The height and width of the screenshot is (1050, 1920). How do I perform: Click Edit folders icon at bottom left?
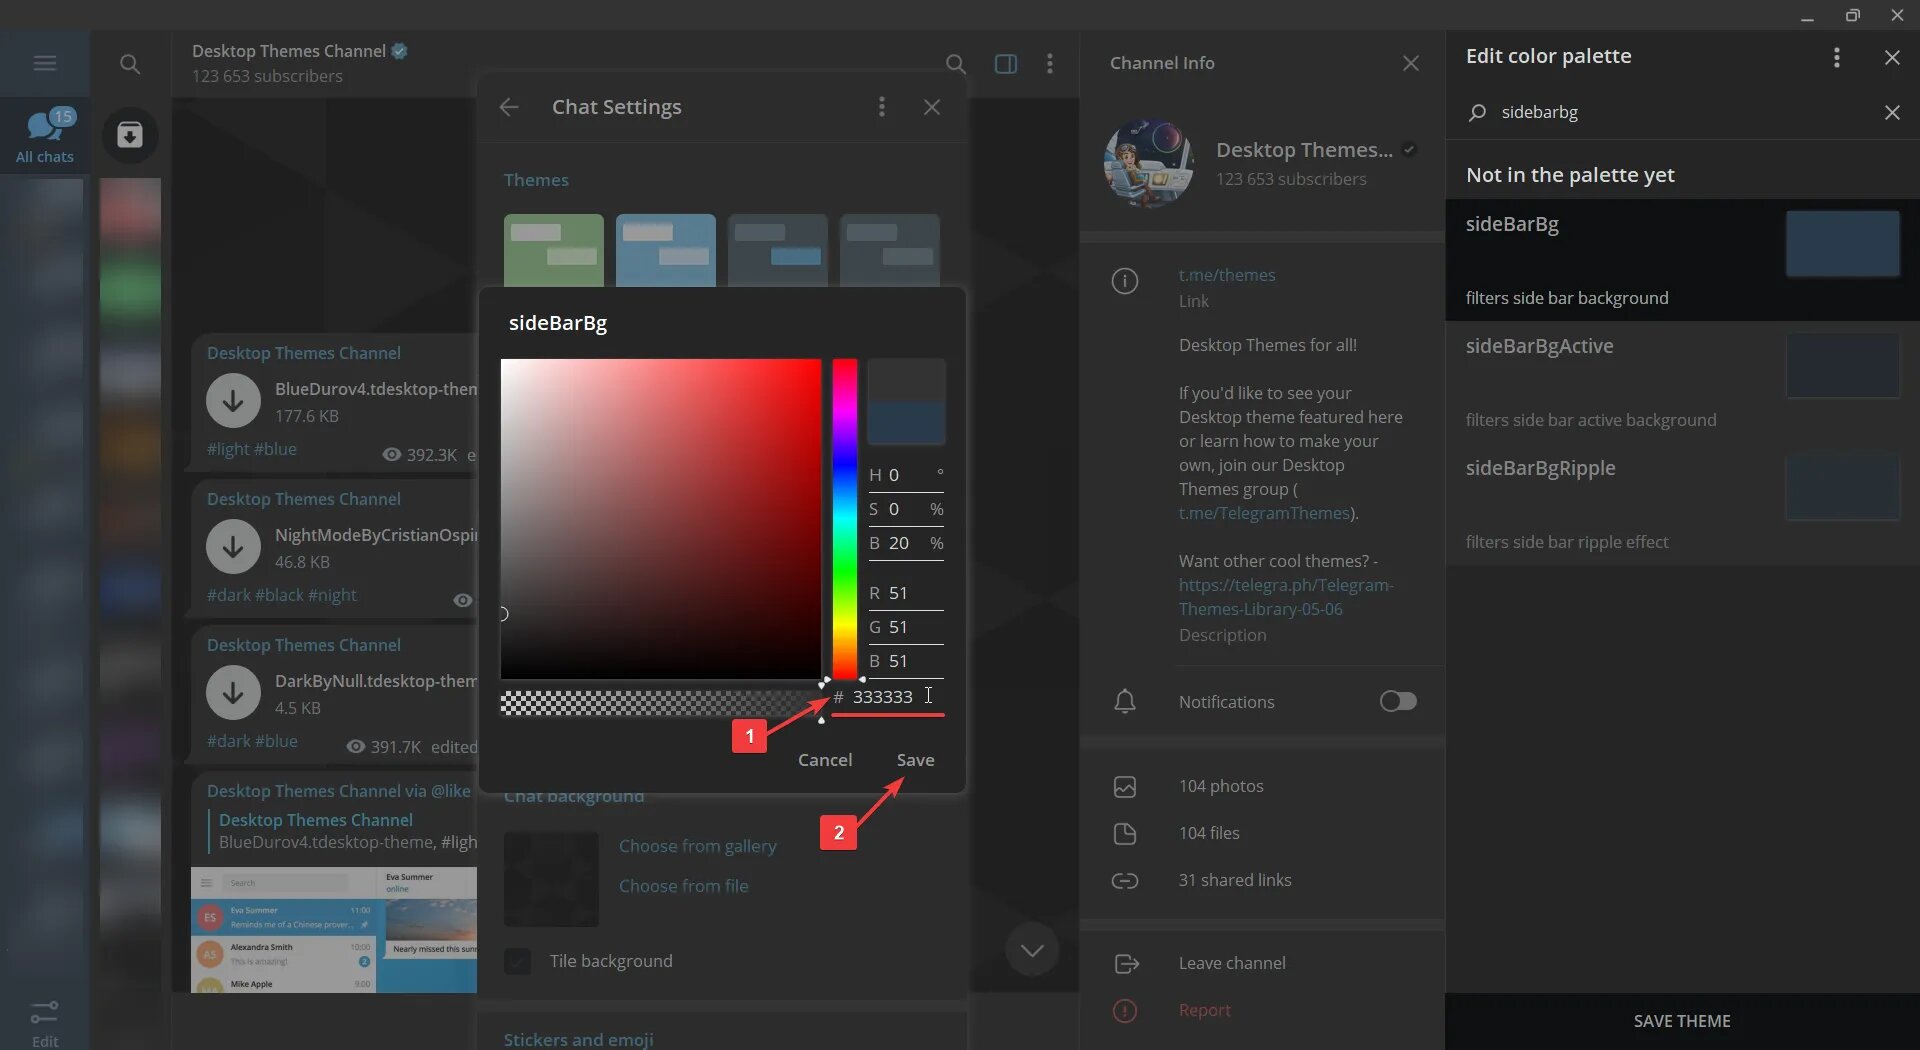(44, 1023)
